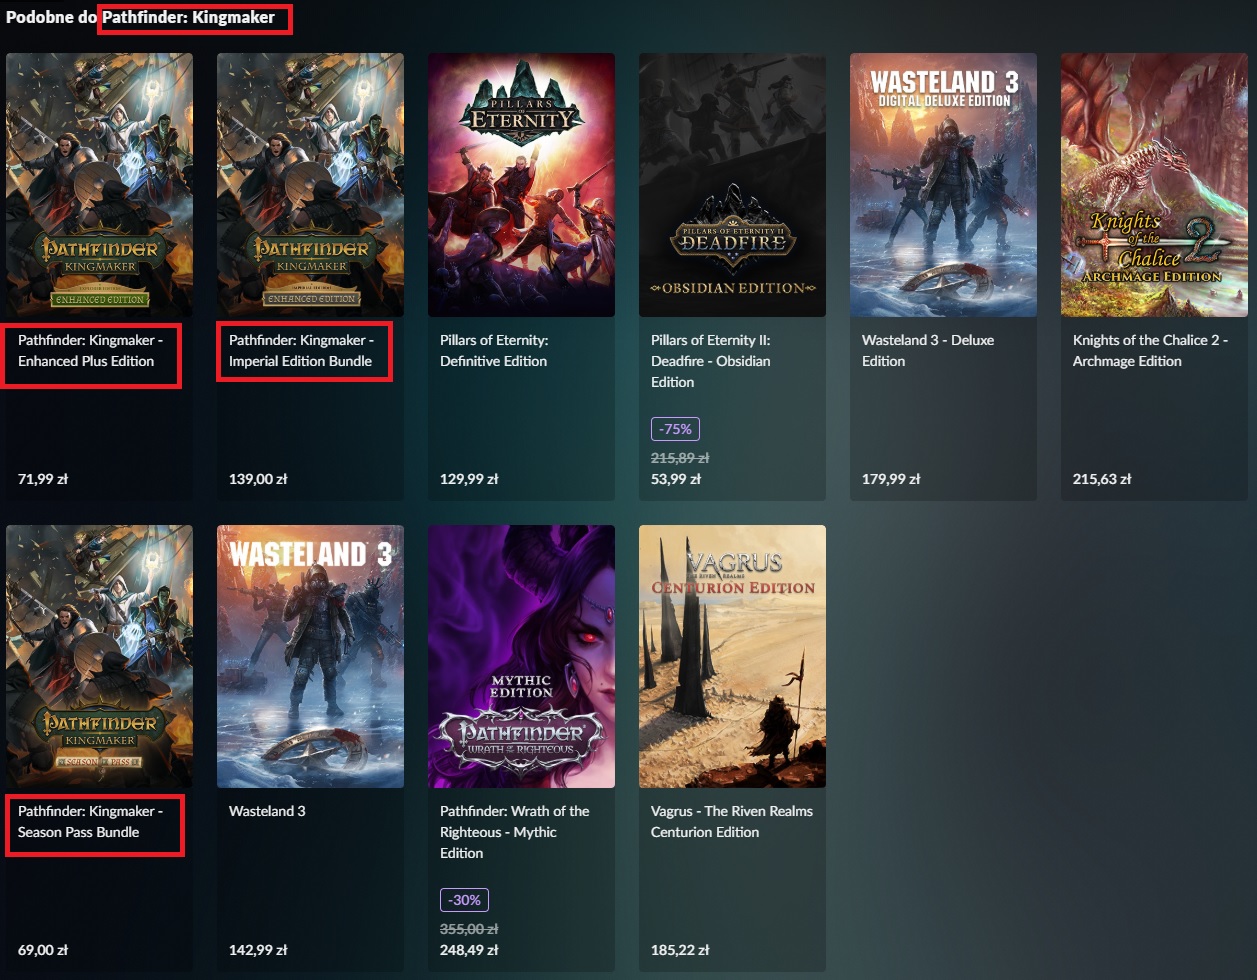The height and width of the screenshot is (980, 1257).
Task: Click title 'Pathfinder: Wrath of the Righteous - Mythic Edition'
Action: [515, 832]
